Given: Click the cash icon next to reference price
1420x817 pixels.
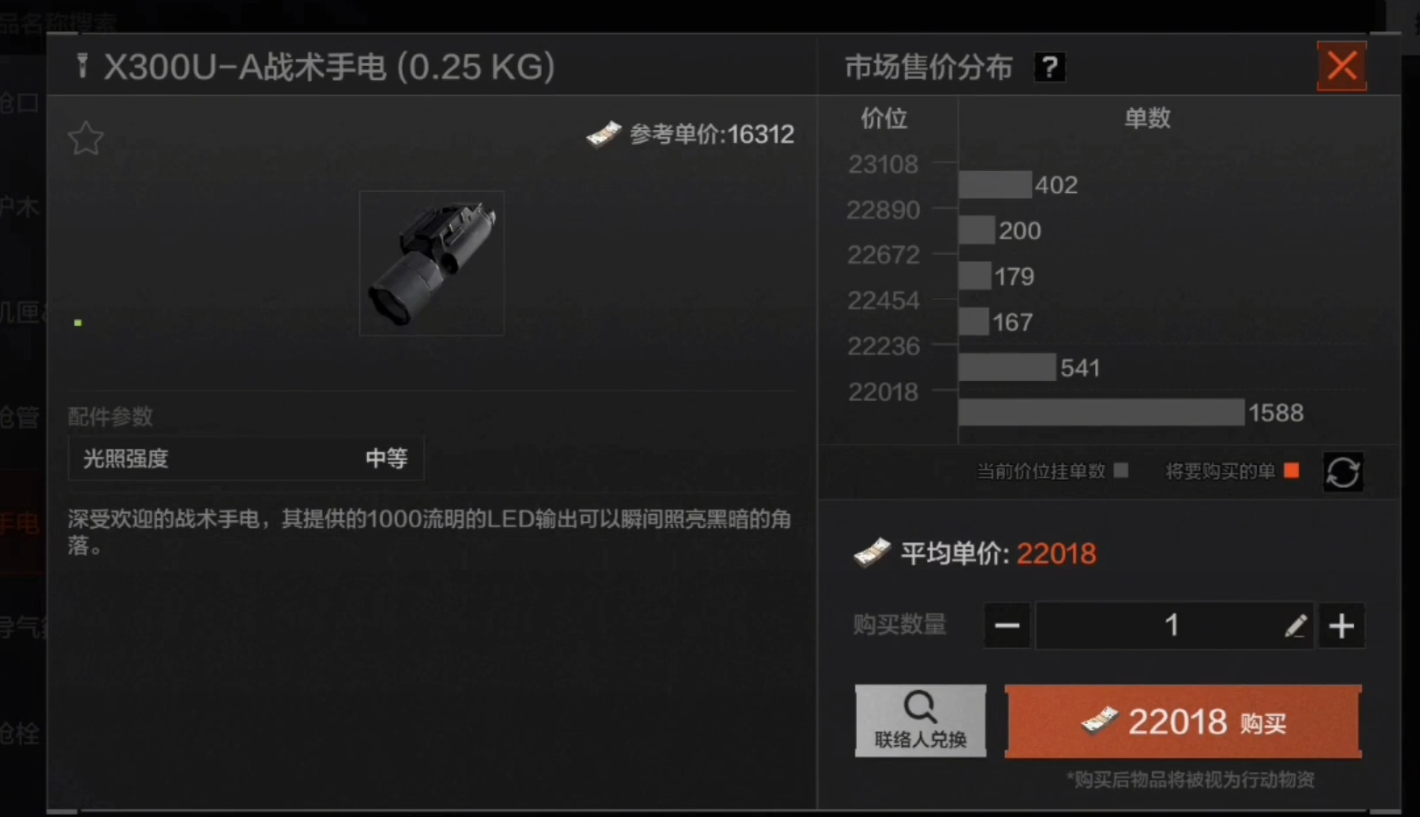Looking at the screenshot, I should click(604, 135).
